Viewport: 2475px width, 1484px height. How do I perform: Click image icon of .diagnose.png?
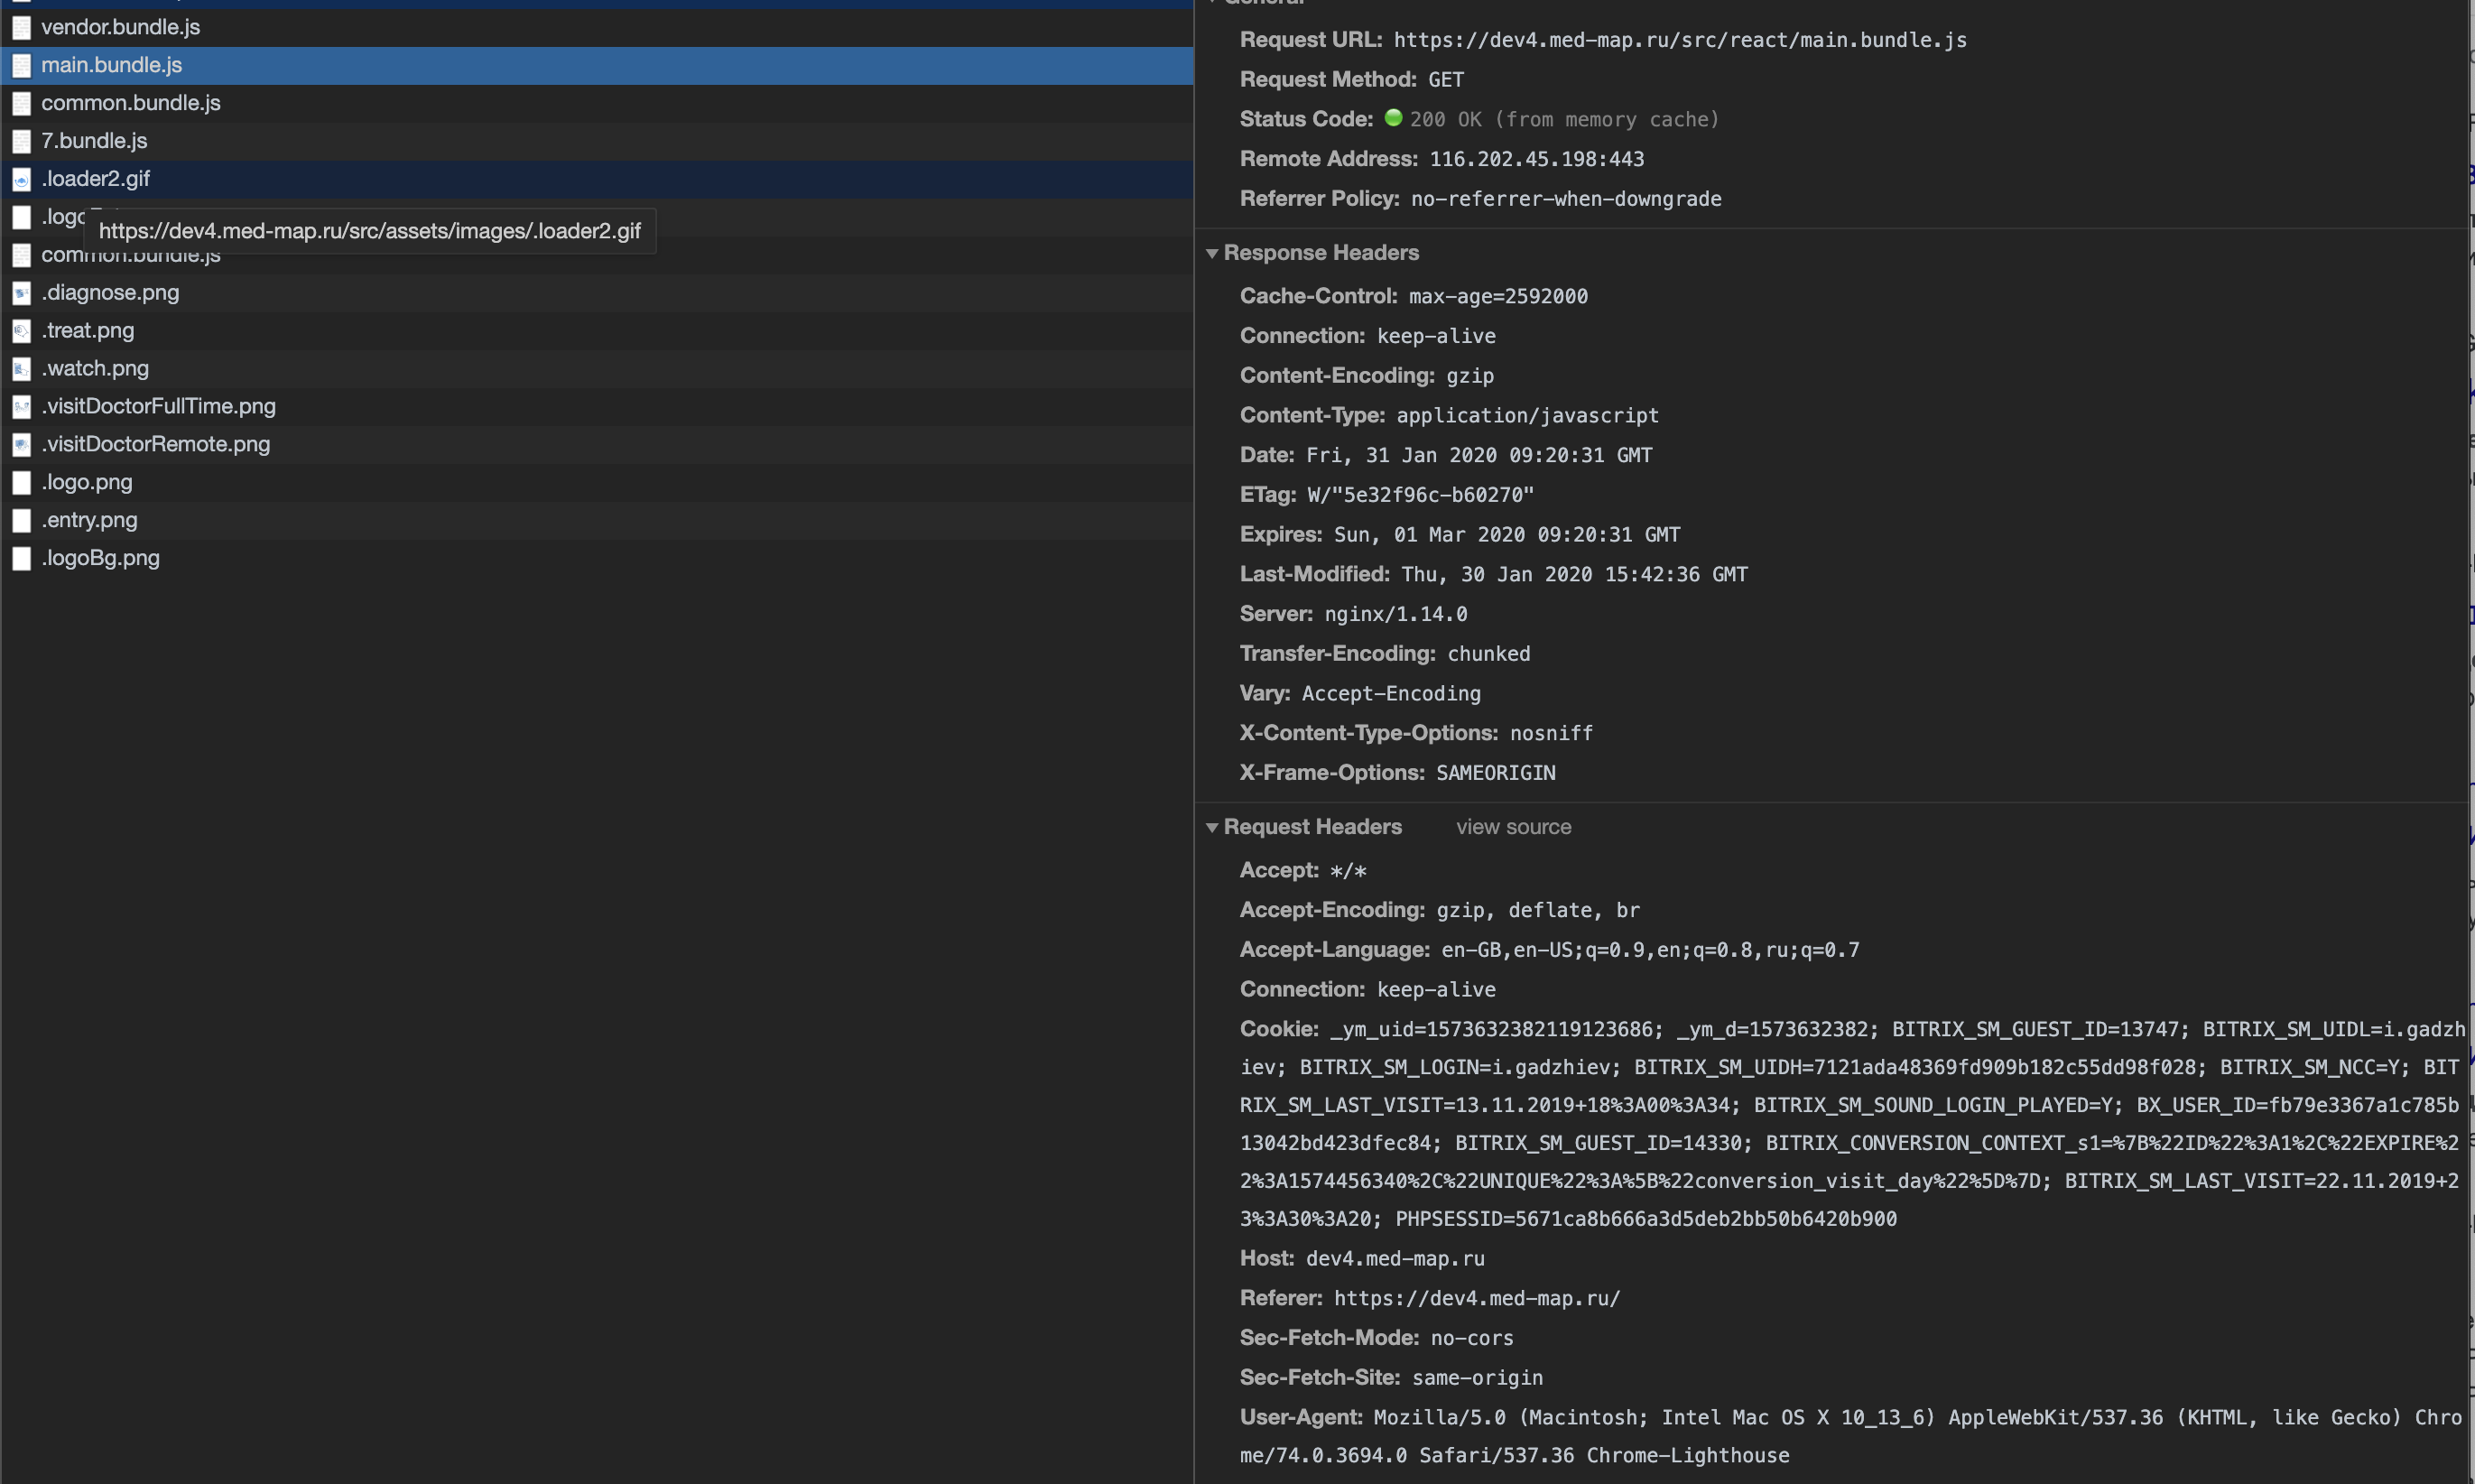tap(21, 294)
